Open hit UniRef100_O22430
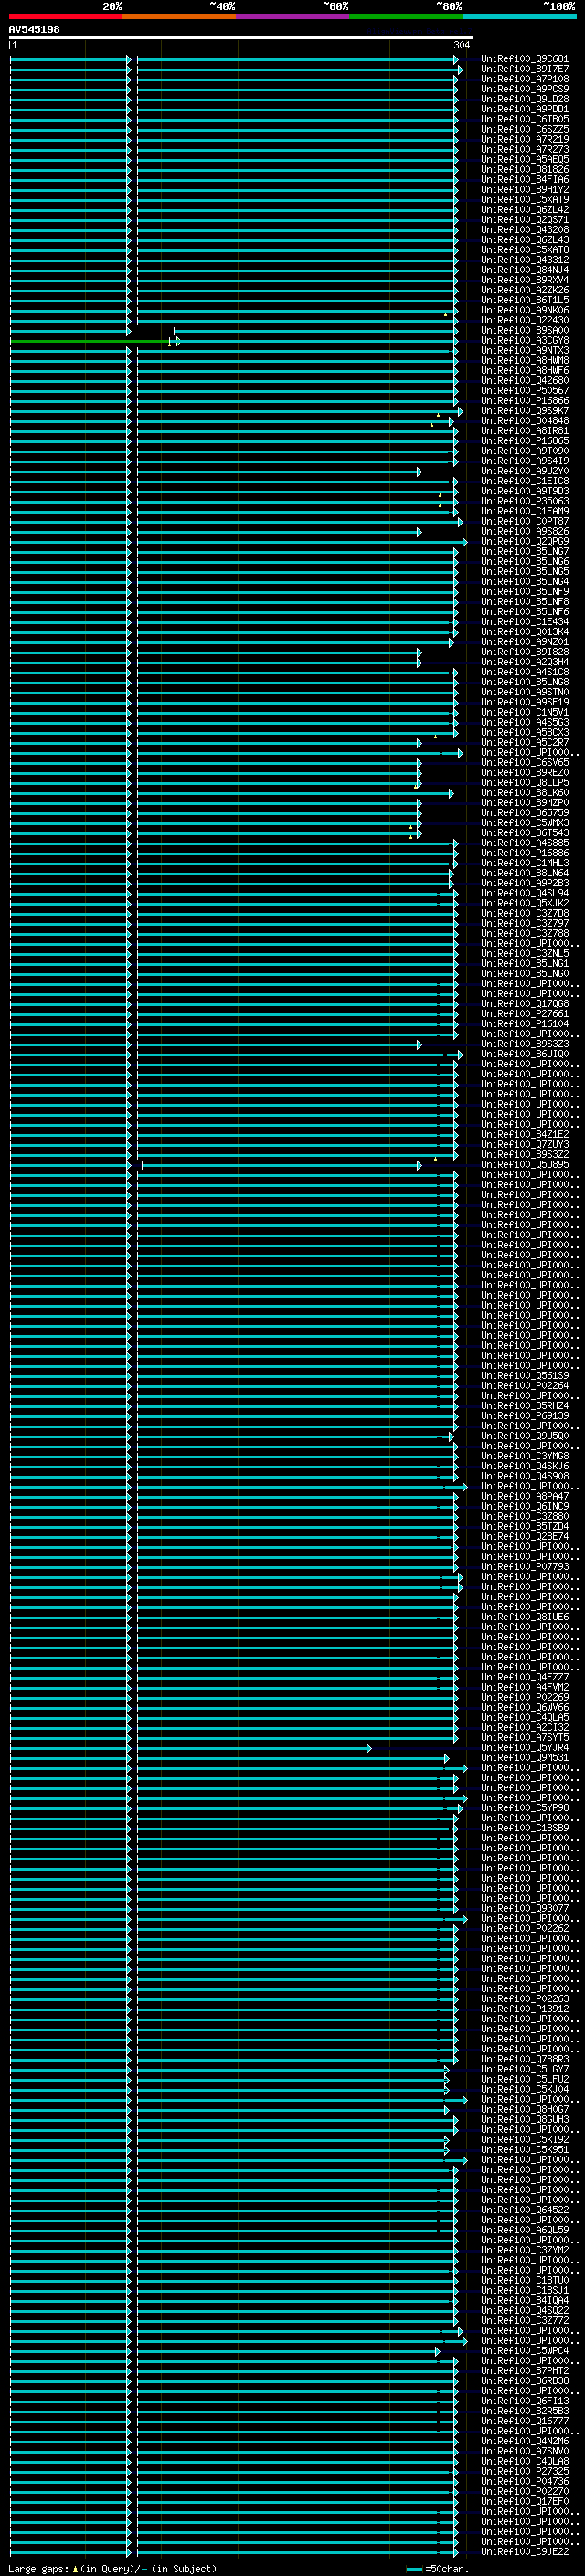This screenshot has height=2576, width=585. click(x=525, y=320)
